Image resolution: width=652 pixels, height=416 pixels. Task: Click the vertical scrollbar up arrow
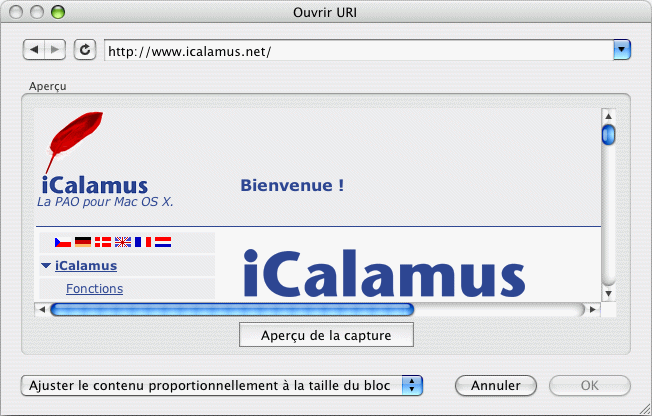click(x=608, y=116)
